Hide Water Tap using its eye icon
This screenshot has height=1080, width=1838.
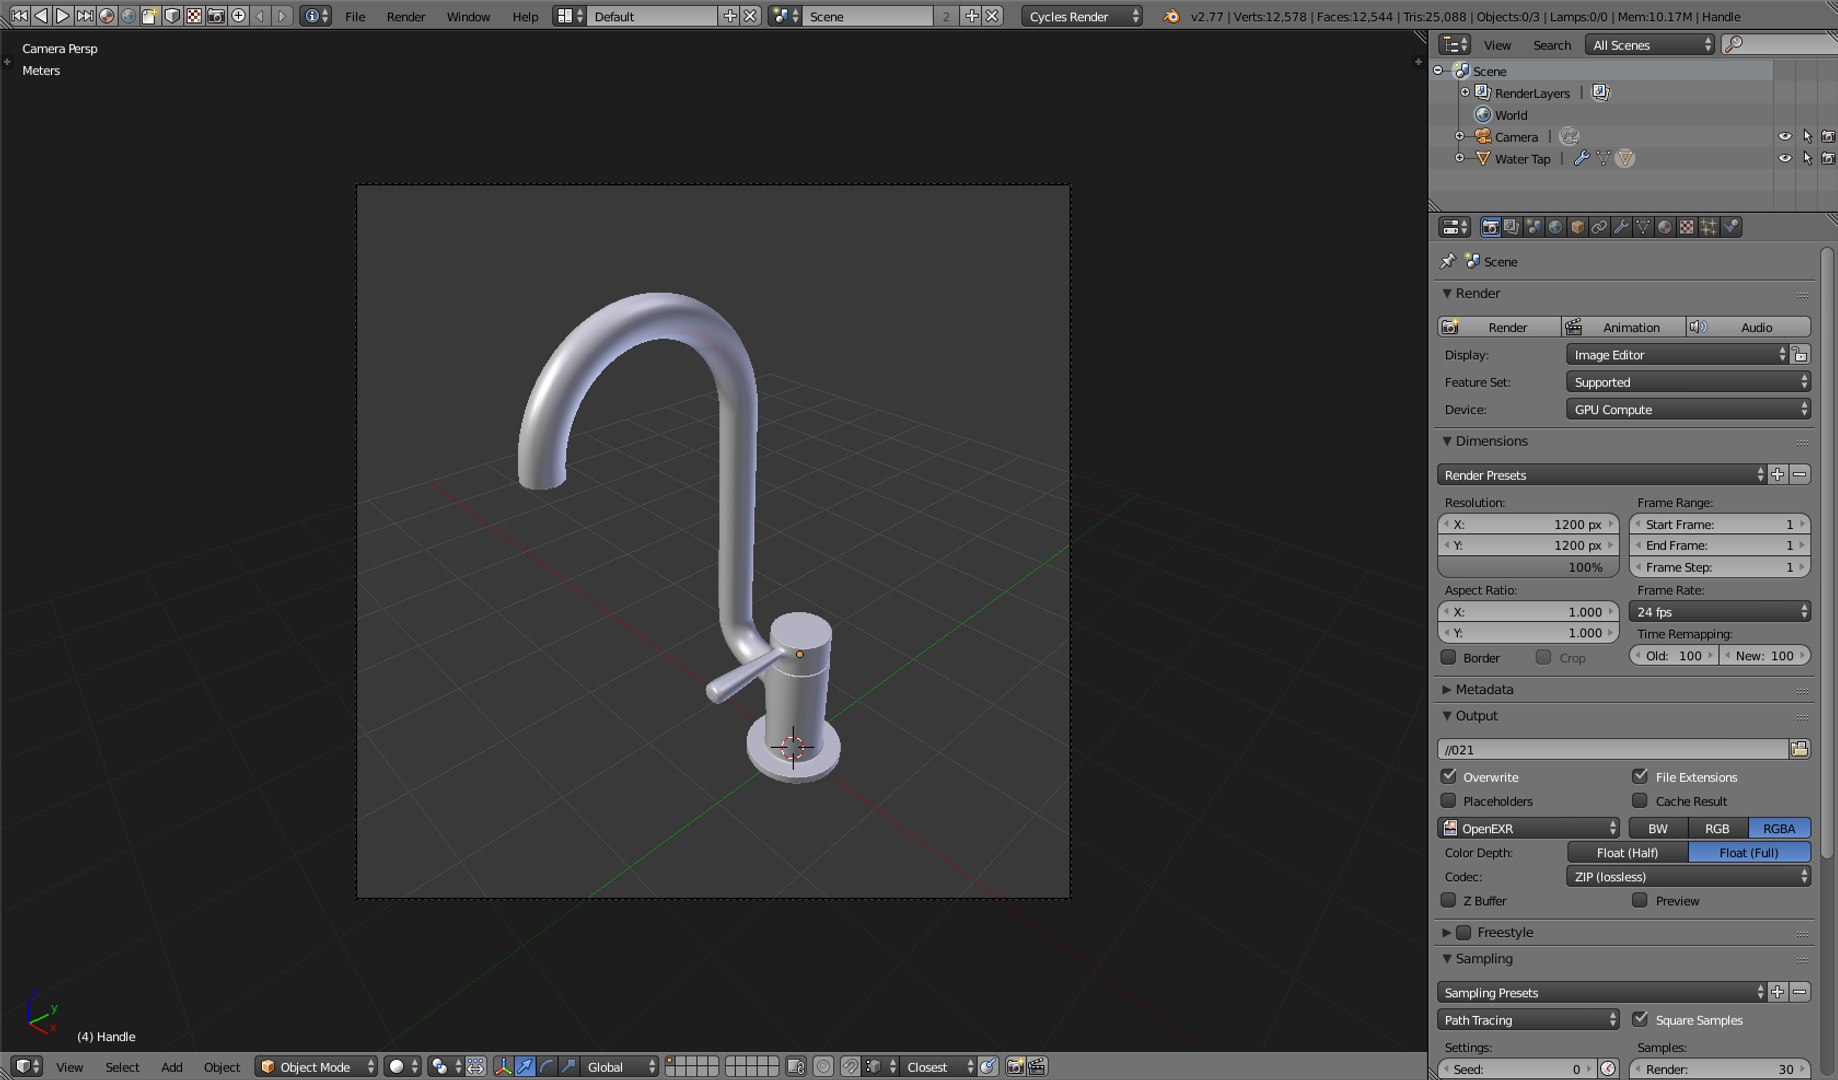[1785, 158]
